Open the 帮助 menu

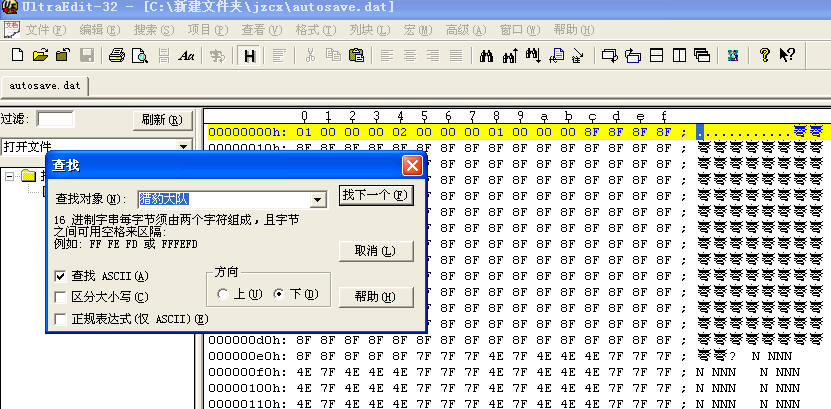[574, 30]
